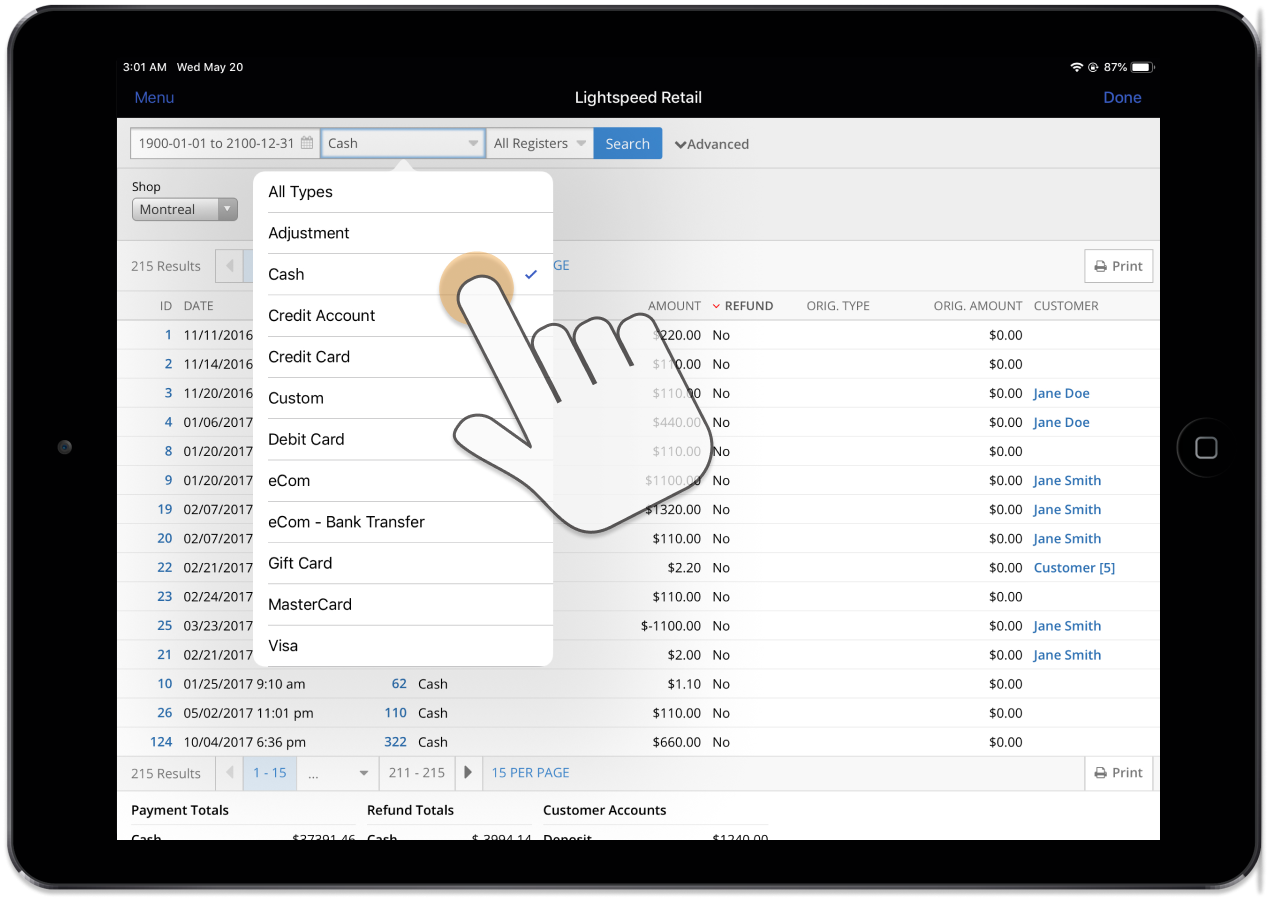Click date 10/04/2017 6:36 pm

click(x=245, y=742)
